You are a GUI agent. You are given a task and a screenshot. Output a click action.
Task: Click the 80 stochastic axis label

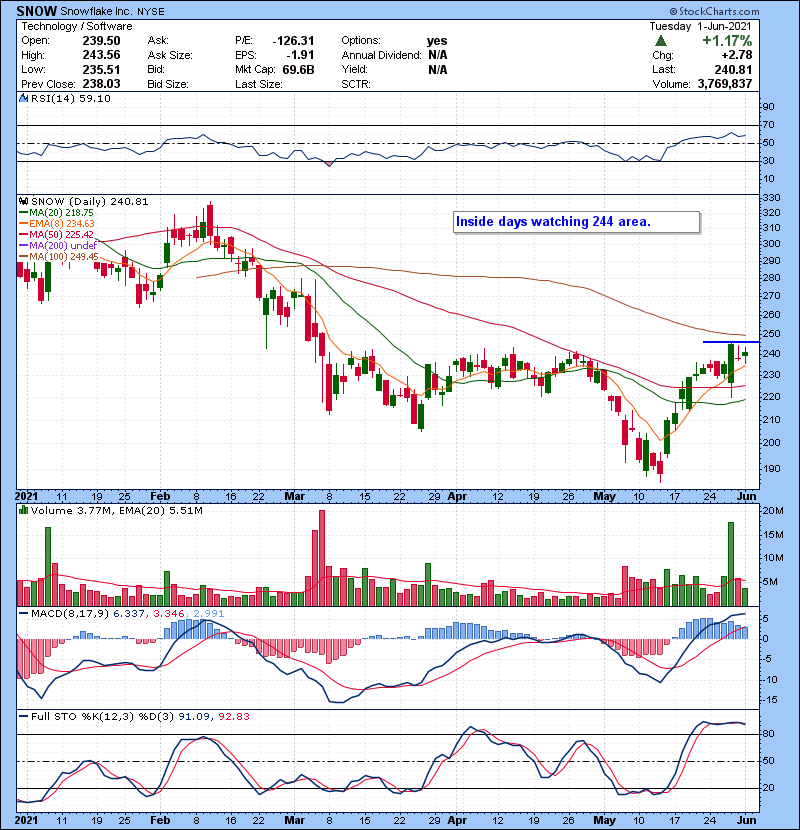tap(768, 734)
